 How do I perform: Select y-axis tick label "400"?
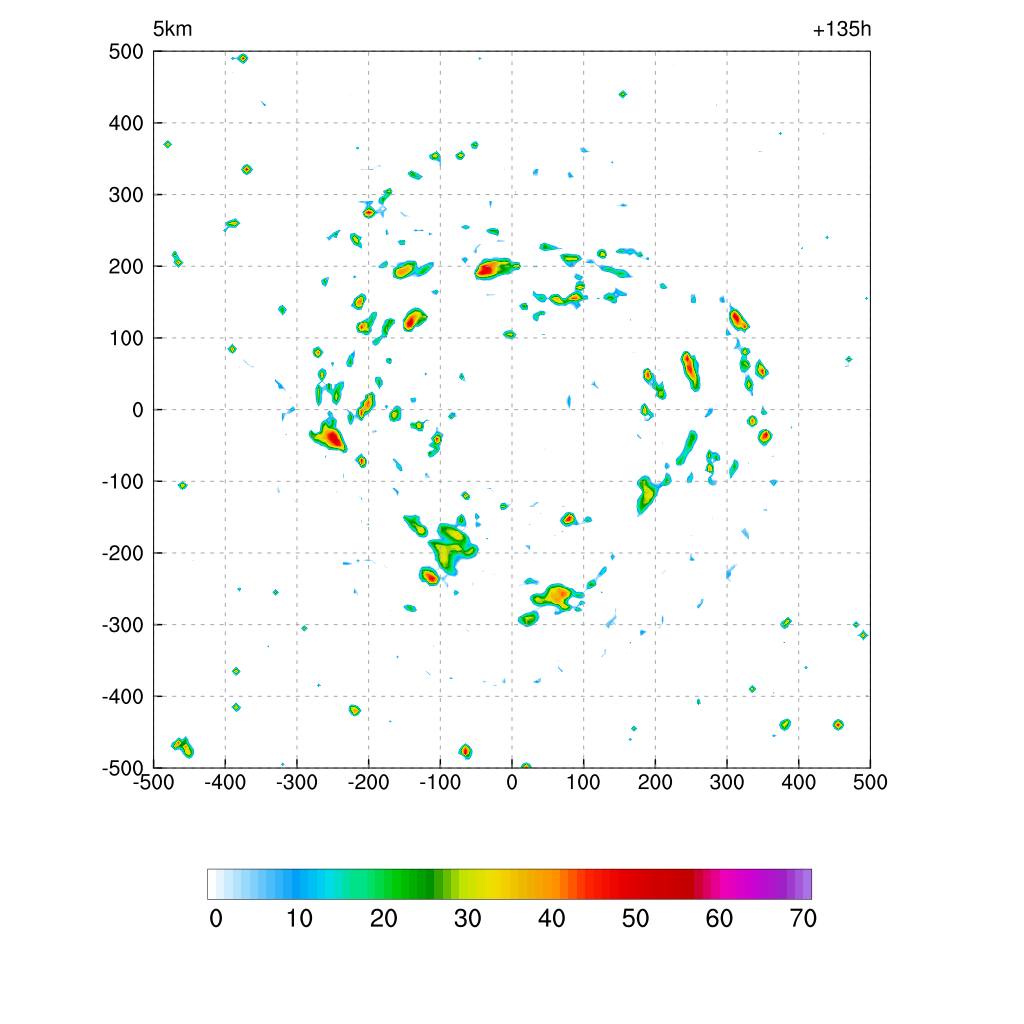pos(126,123)
